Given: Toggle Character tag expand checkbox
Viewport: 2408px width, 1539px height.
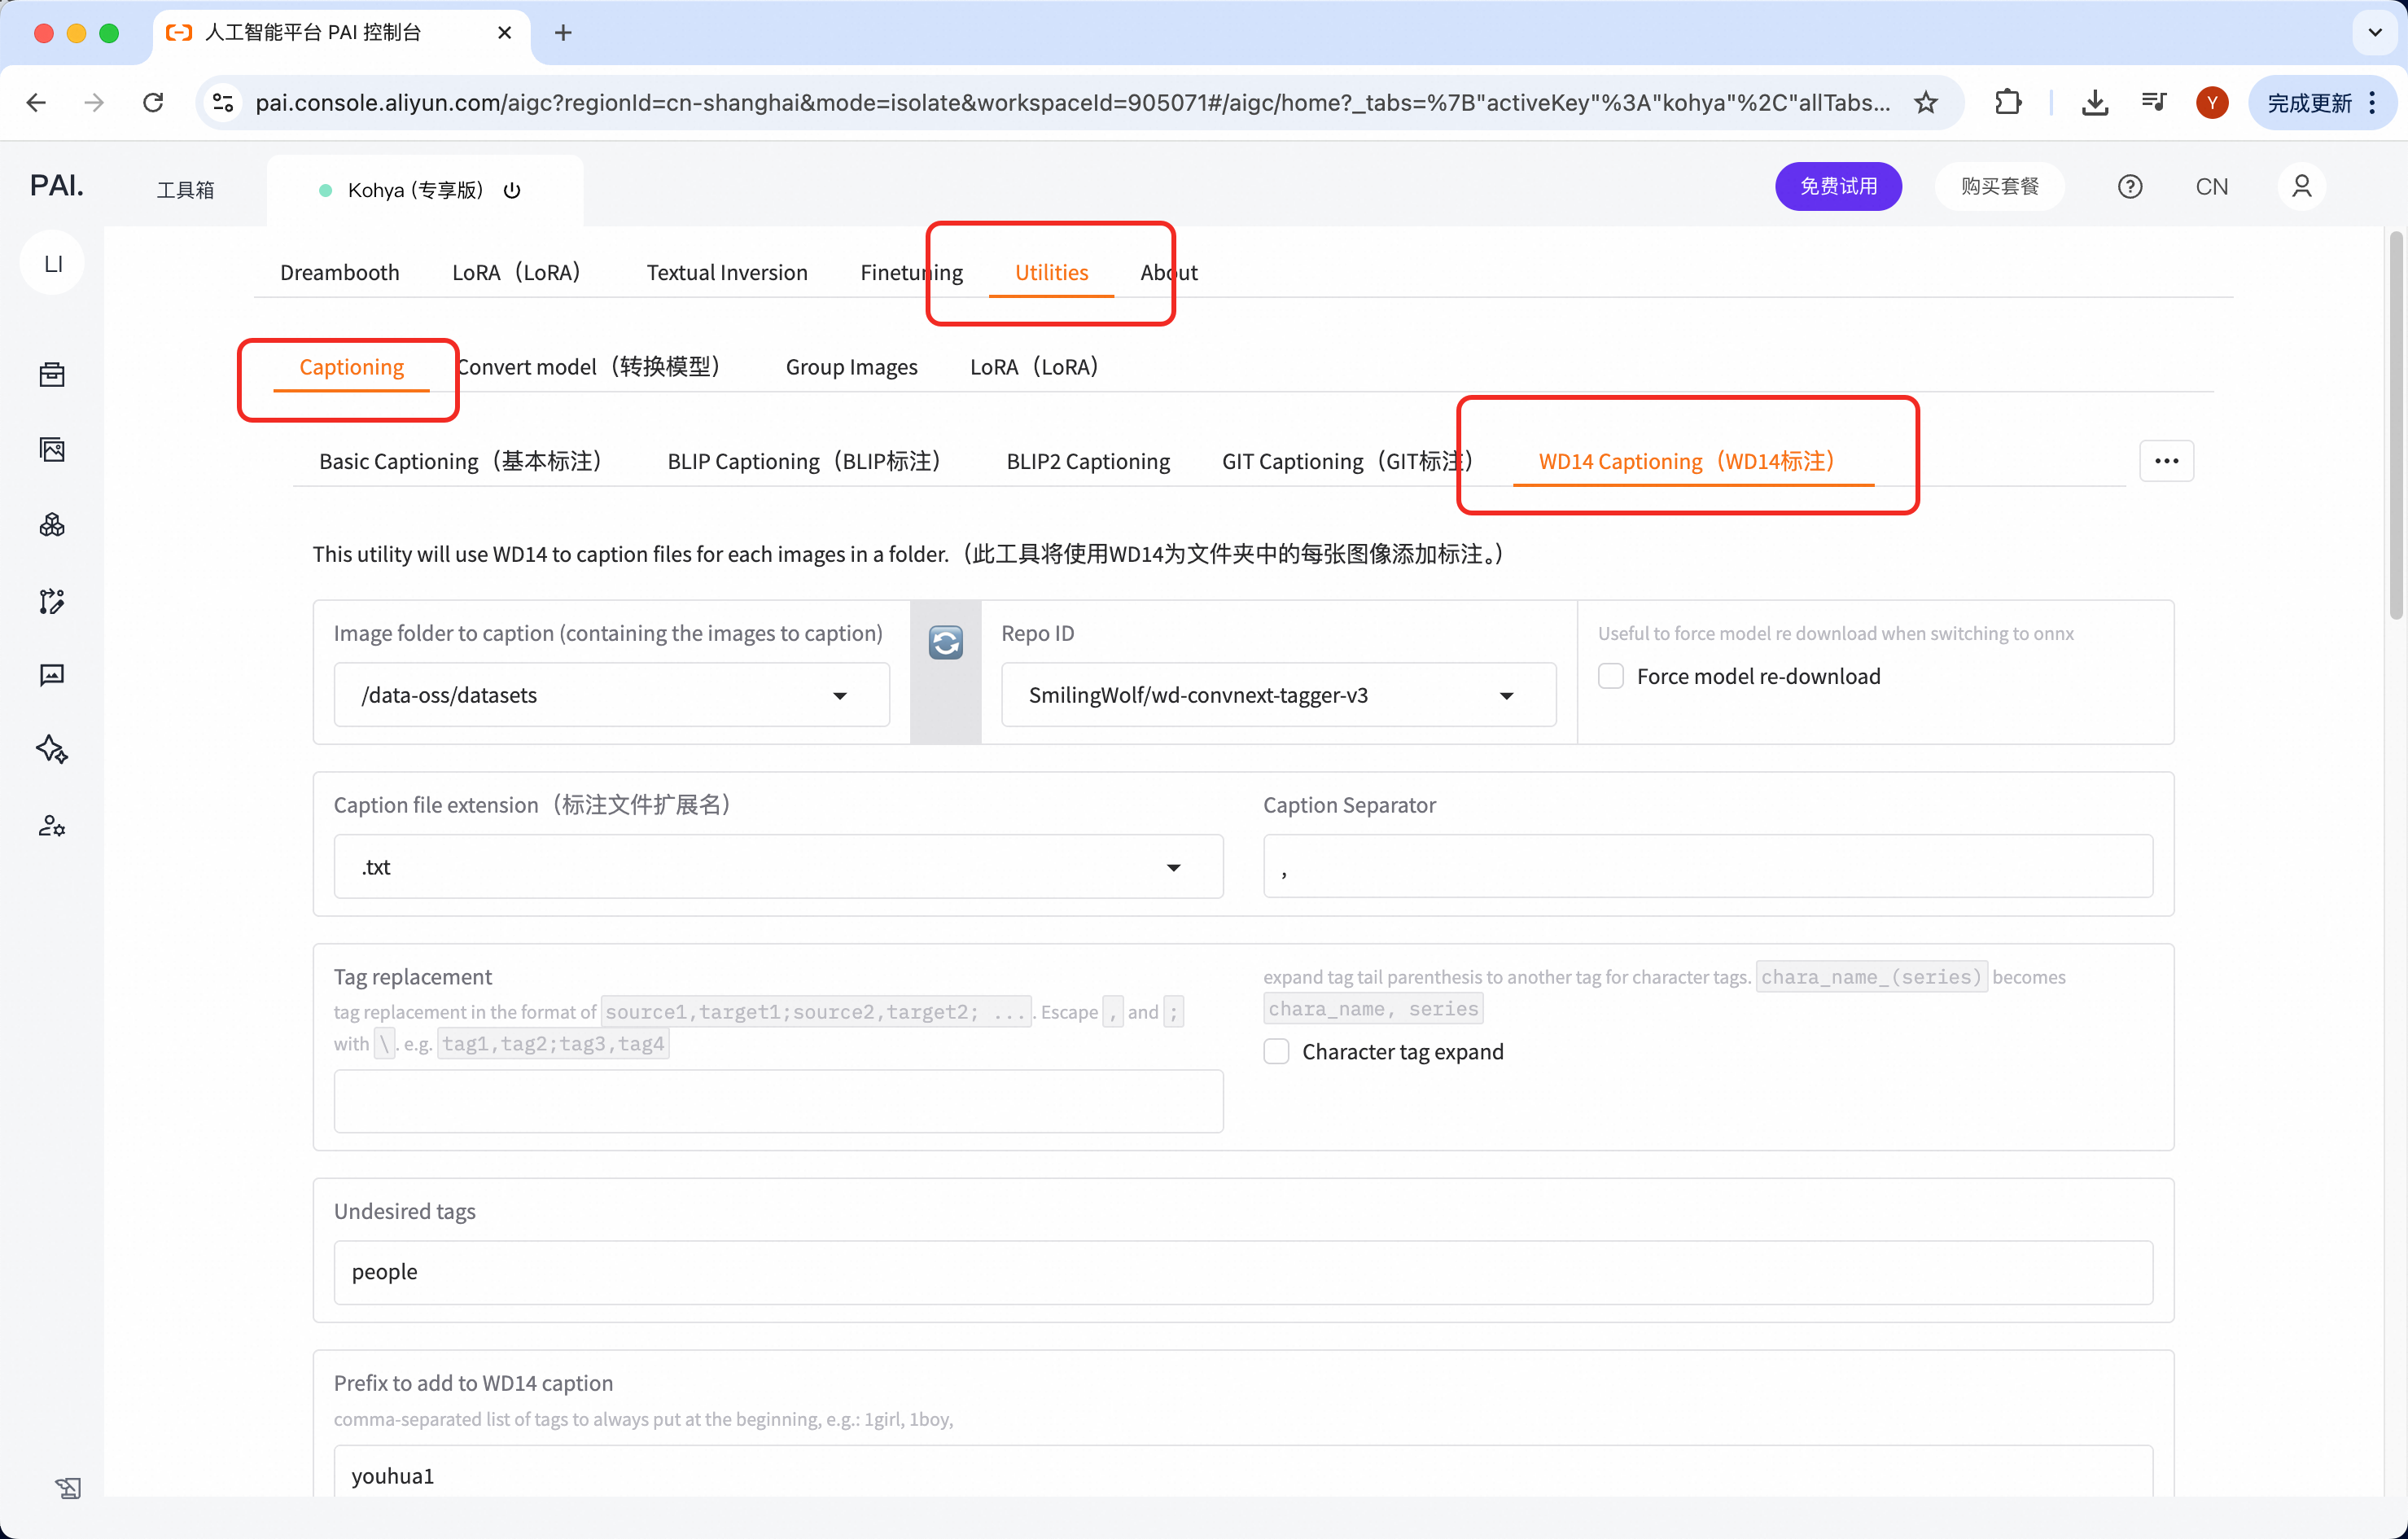Looking at the screenshot, I should (1276, 1051).
